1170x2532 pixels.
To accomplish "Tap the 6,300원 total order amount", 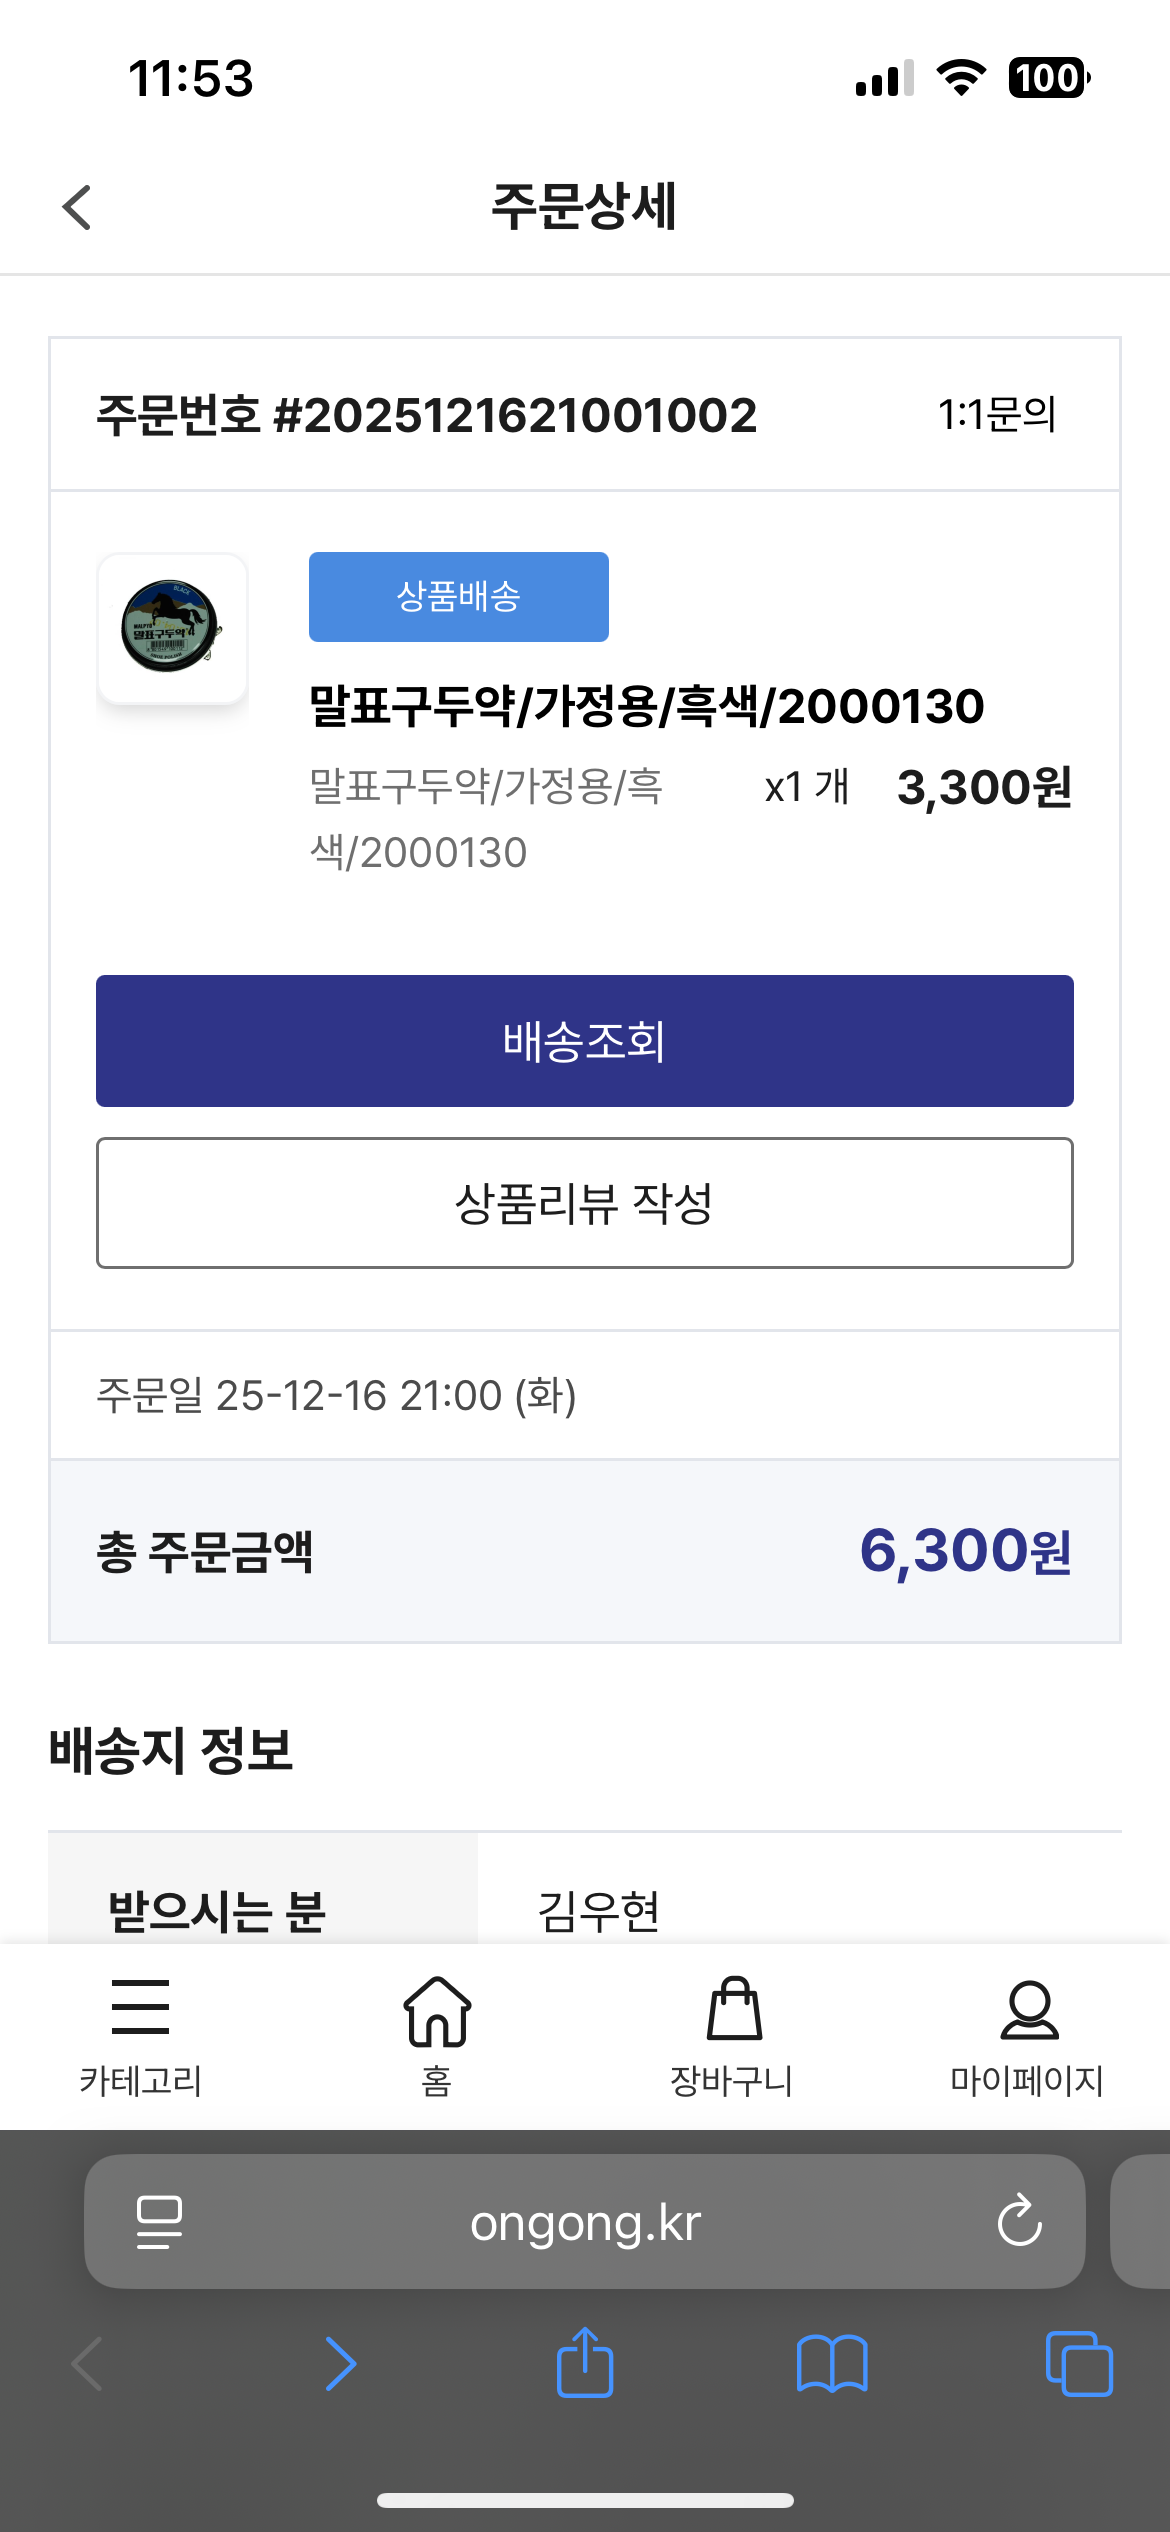I will (965, 1551).
